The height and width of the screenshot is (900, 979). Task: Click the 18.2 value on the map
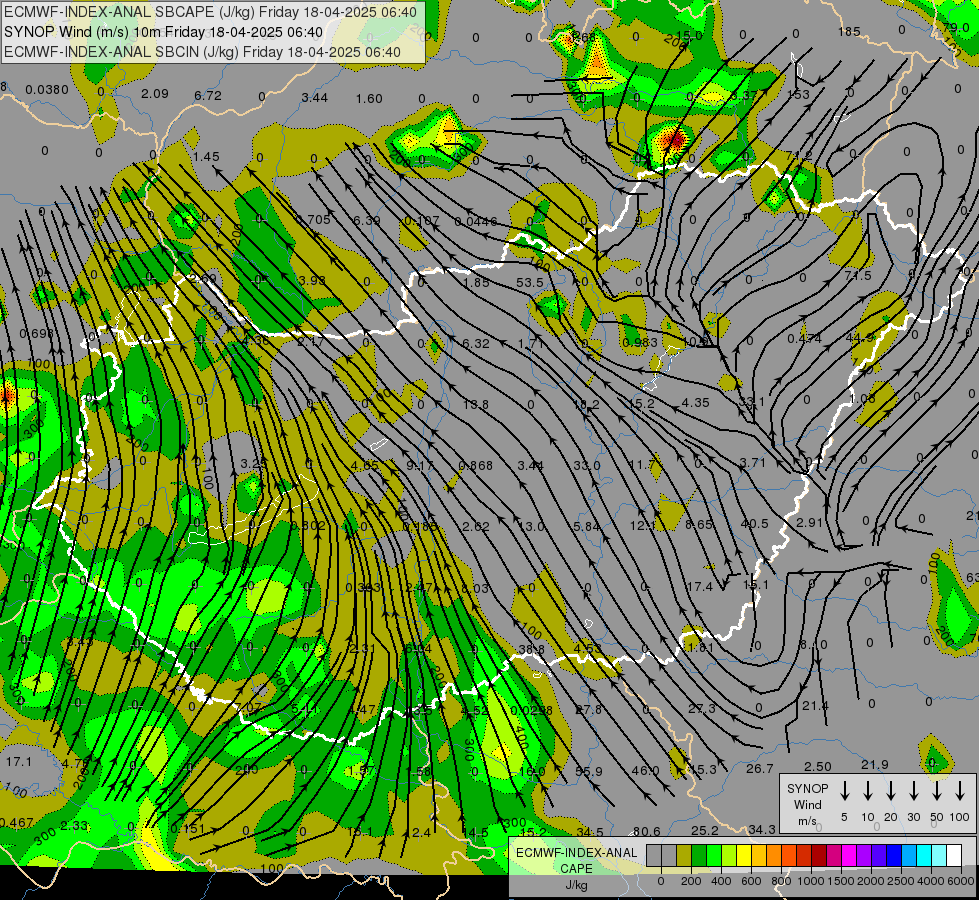click(586, 405)
